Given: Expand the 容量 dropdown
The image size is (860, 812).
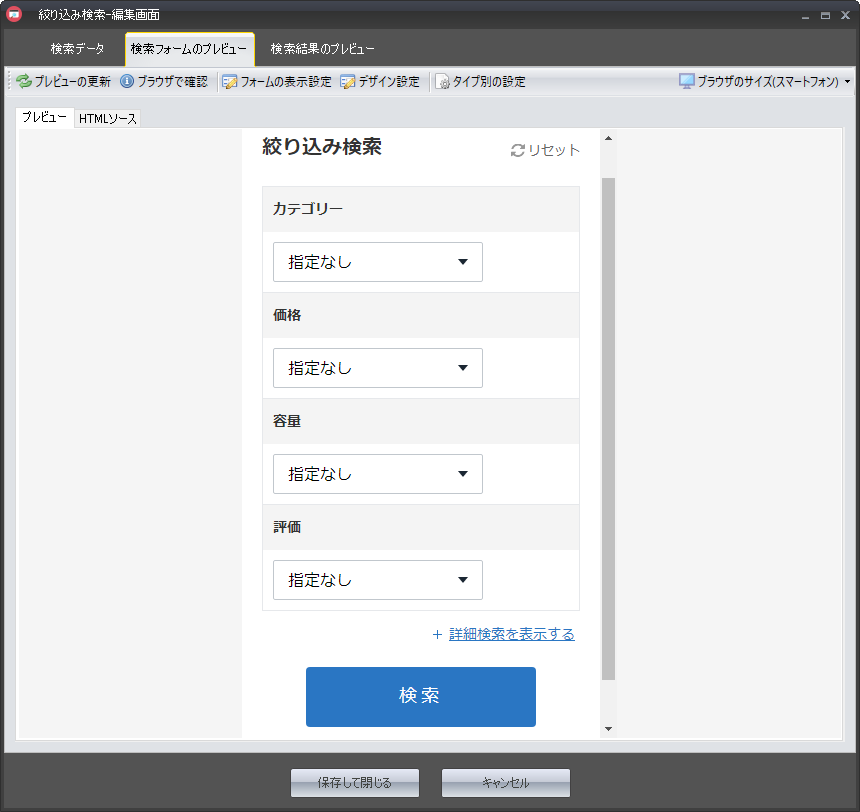Looking at the screenshot, I should 378,474.
